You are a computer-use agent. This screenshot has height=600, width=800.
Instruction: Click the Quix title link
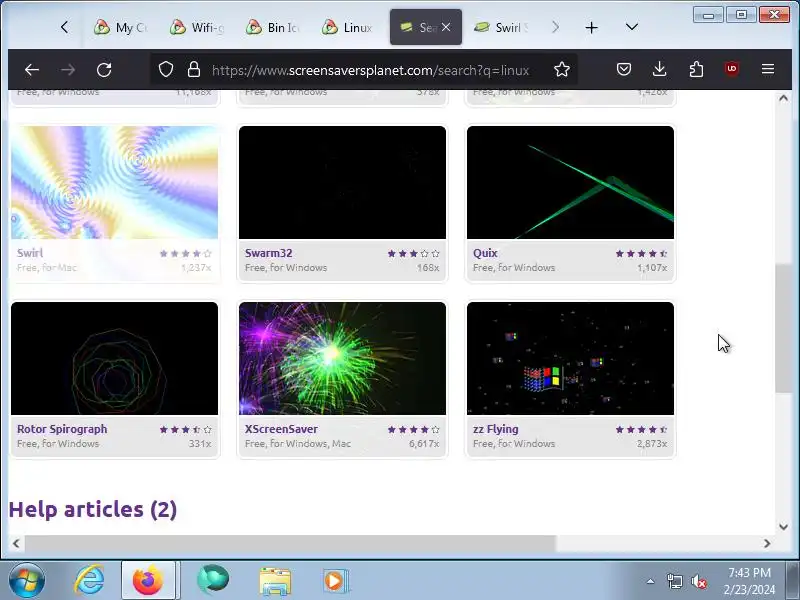485,253
